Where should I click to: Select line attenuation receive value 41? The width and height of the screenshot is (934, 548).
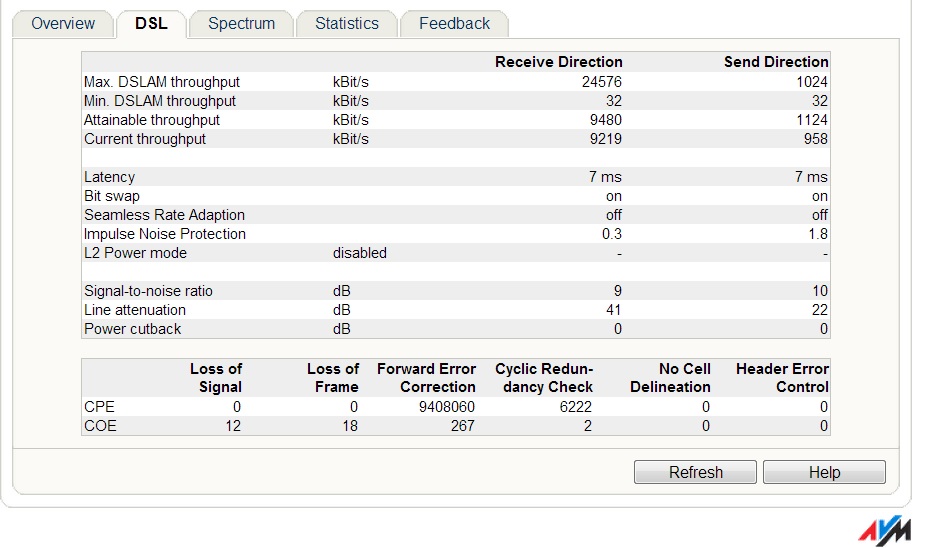pos(614,310)
